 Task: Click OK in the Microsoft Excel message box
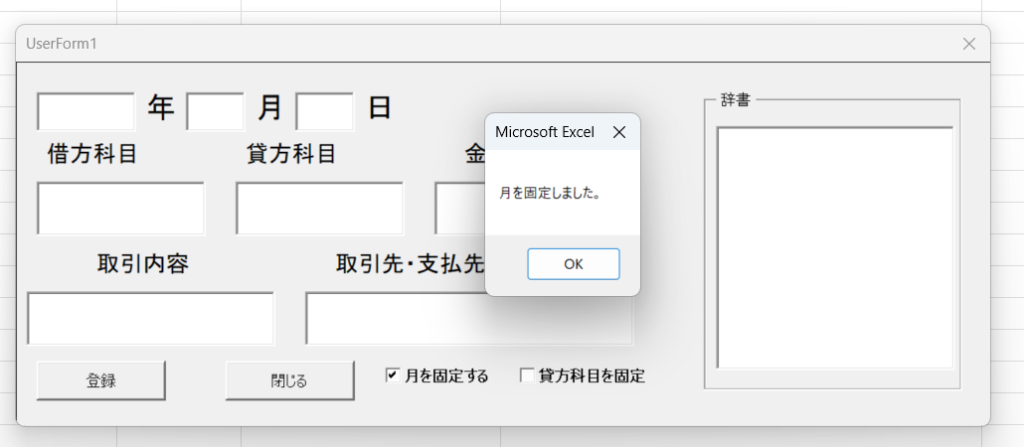(x=573, y=264)
